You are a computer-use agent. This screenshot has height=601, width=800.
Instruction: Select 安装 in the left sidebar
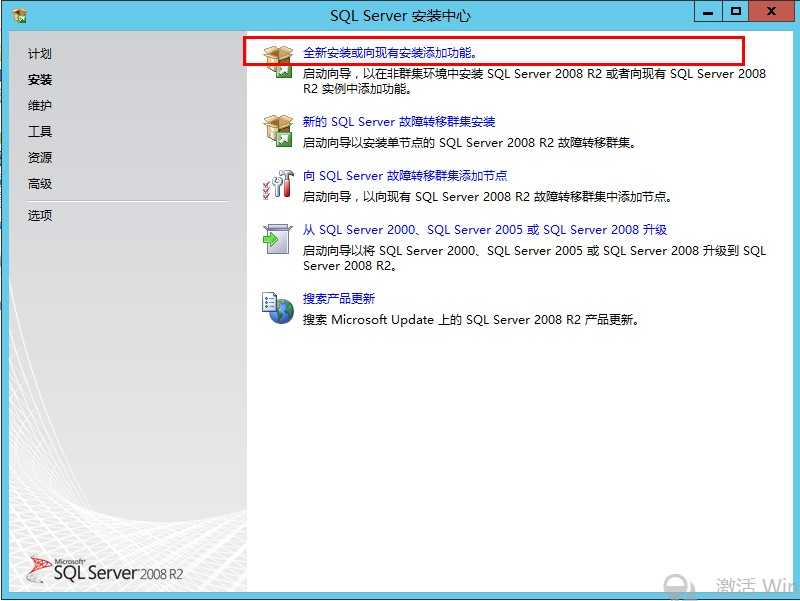tap(40, 80)
